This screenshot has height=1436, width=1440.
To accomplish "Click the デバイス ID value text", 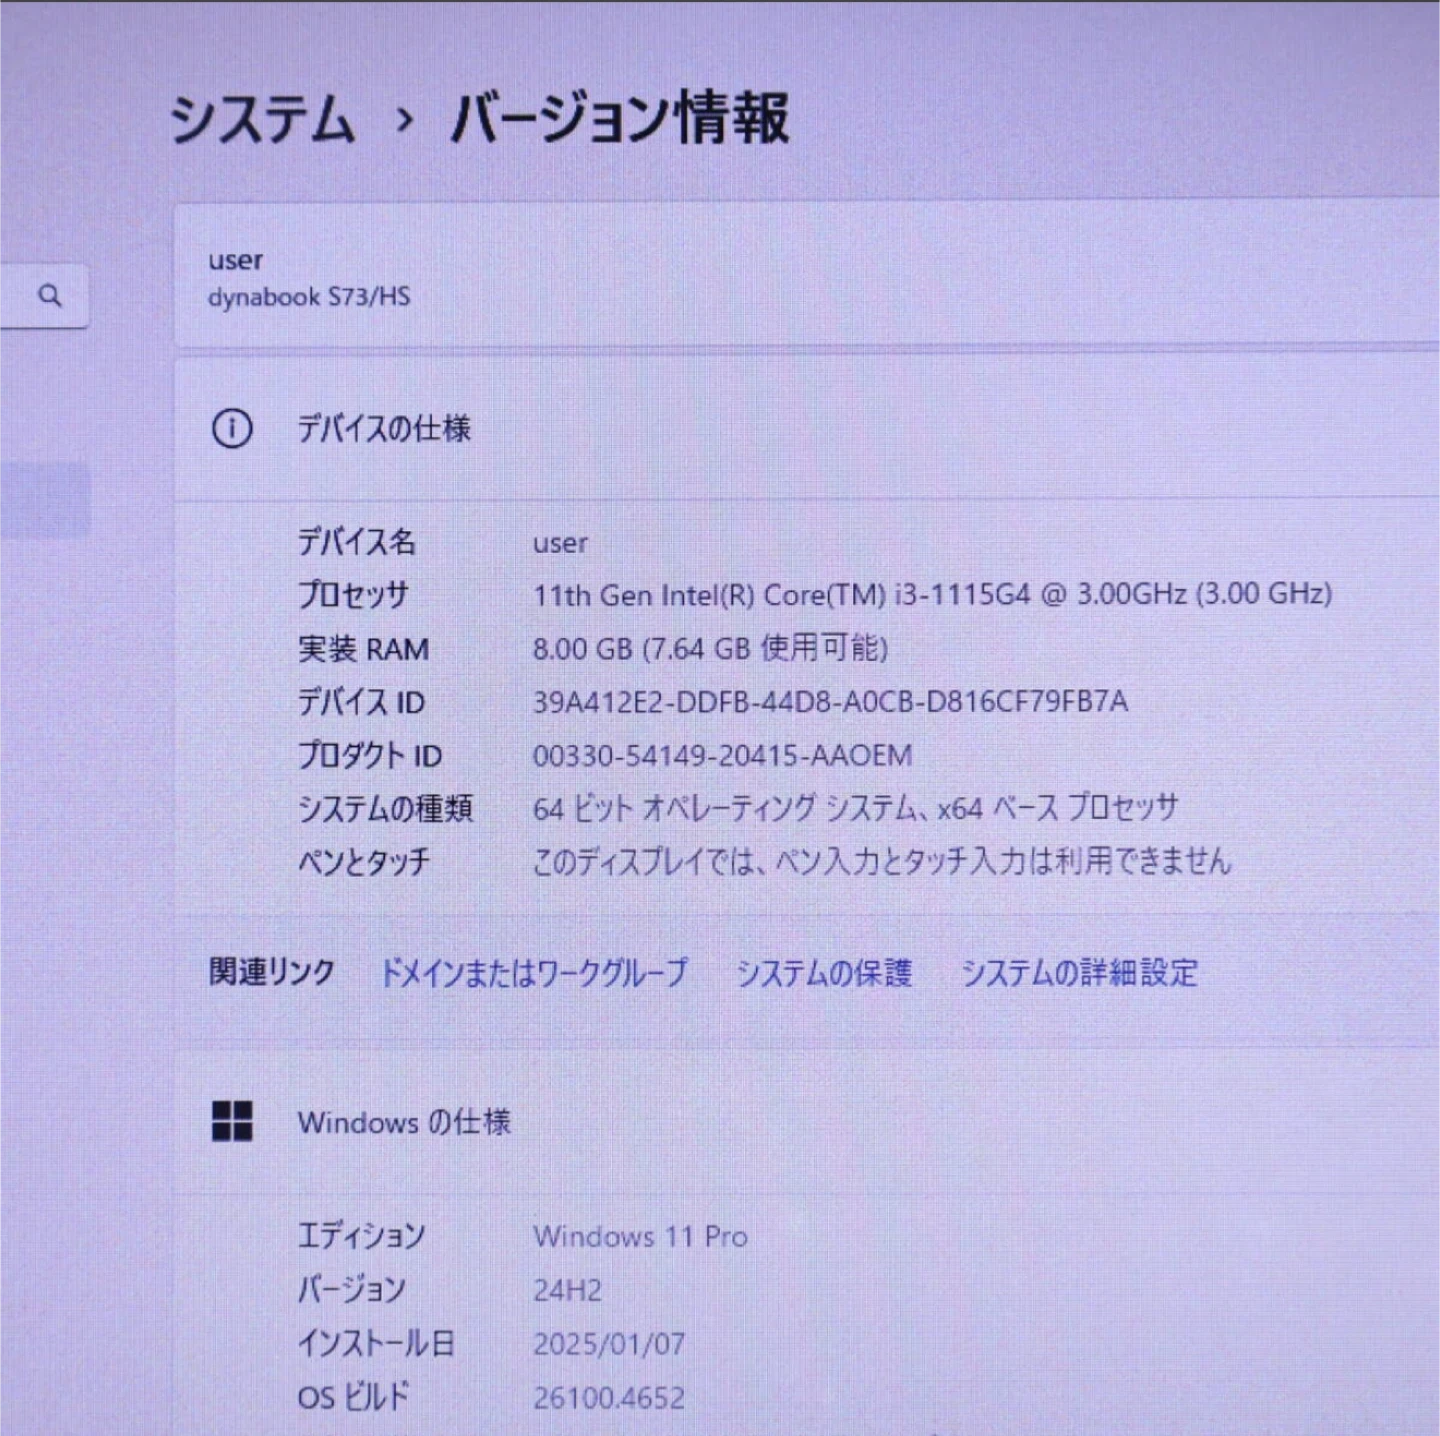I will point(830,702).
